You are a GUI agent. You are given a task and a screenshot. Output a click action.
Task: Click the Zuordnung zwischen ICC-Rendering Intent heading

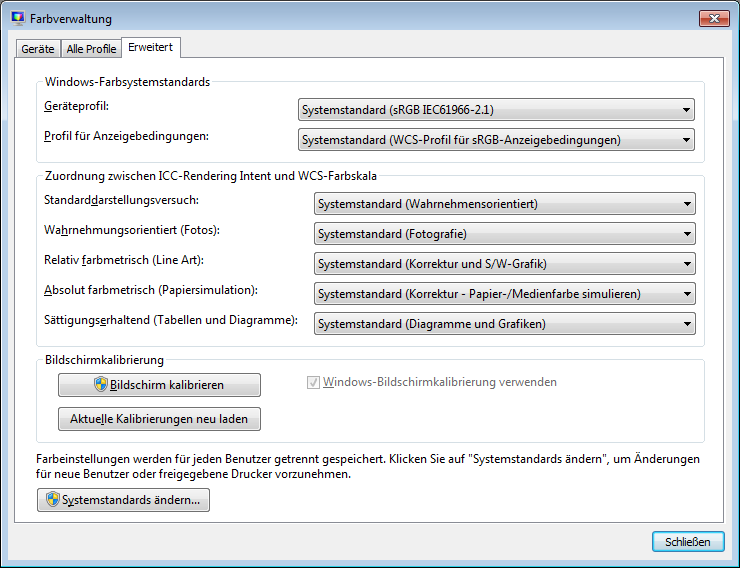click(211, 176)
